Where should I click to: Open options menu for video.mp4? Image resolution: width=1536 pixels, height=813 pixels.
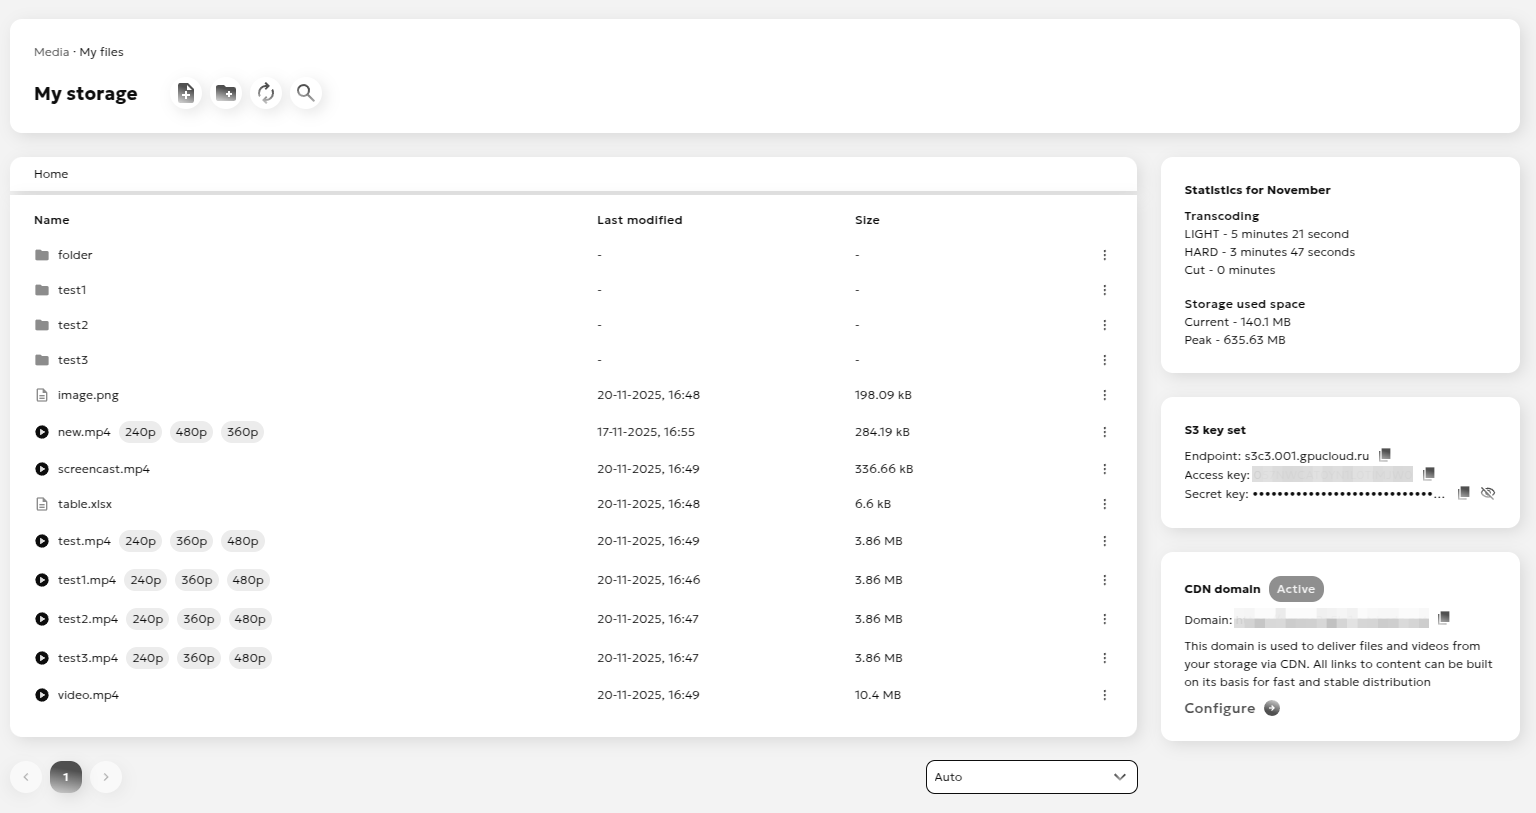1104,695
